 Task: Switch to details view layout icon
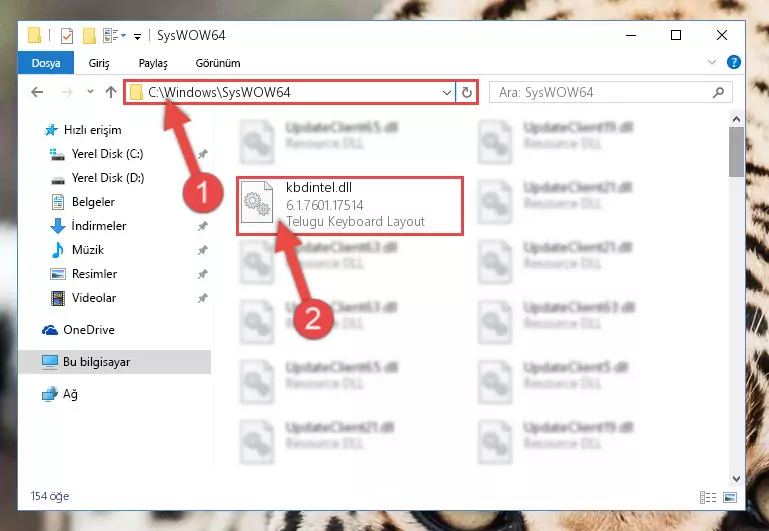click(708, 498)
